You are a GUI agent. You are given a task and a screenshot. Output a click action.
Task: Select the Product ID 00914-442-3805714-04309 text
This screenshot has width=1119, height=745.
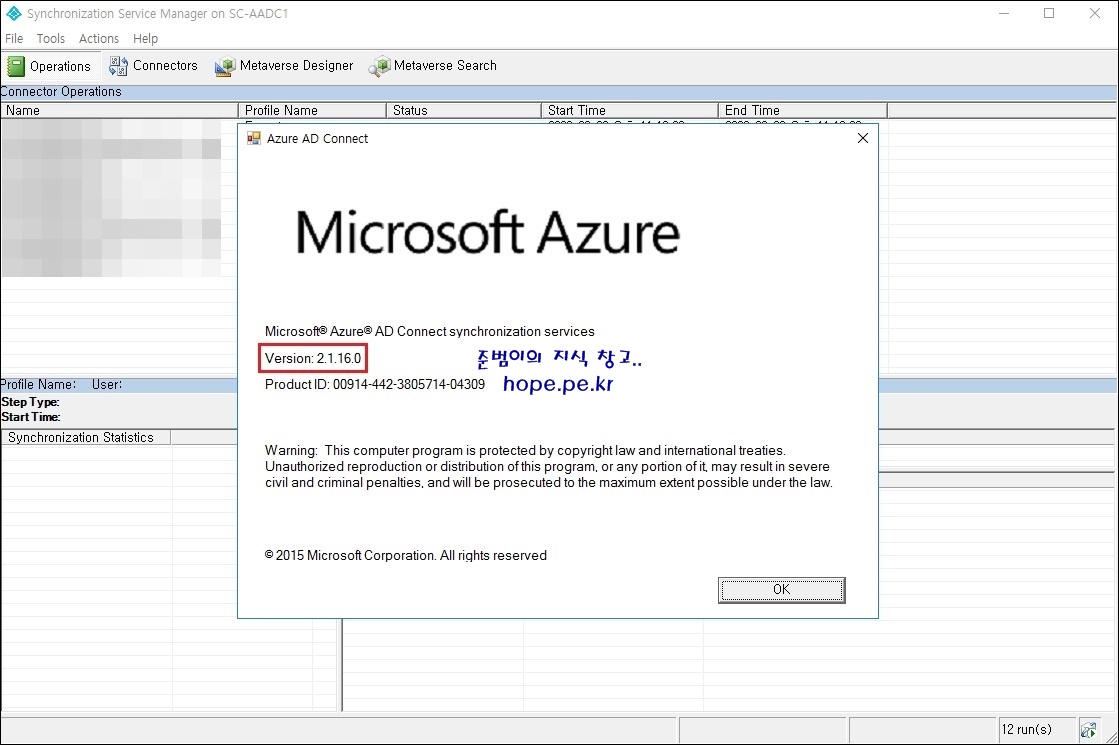point(375,385)
